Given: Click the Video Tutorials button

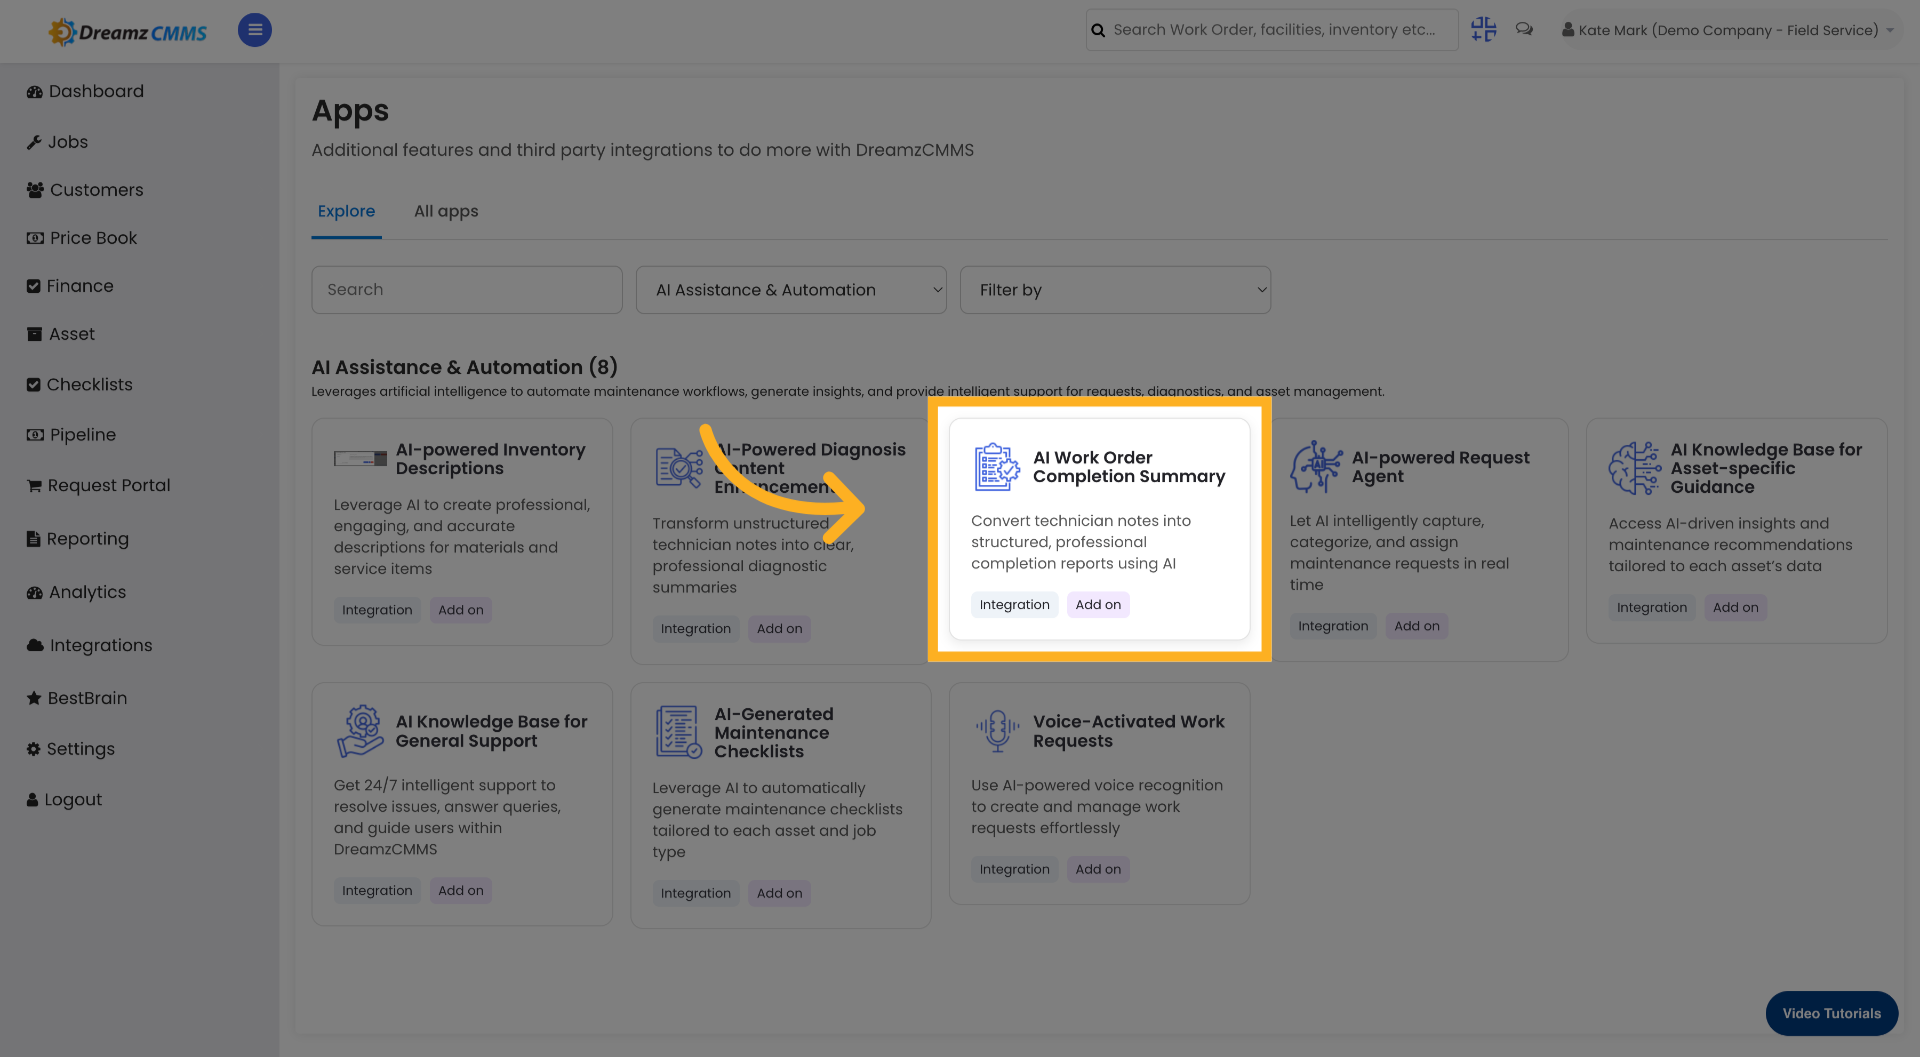Looking at the screenshot, I should click(x=1831, y=1013).
